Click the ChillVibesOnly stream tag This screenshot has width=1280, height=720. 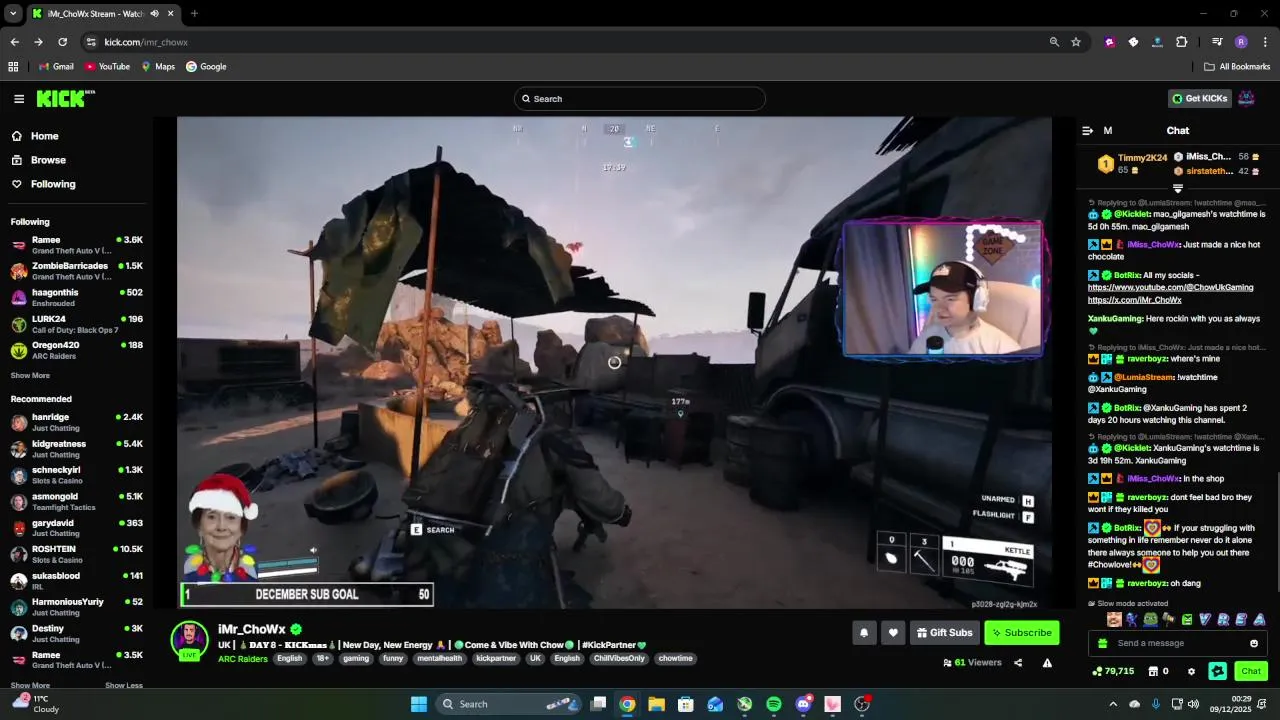(x=619, y=659)
